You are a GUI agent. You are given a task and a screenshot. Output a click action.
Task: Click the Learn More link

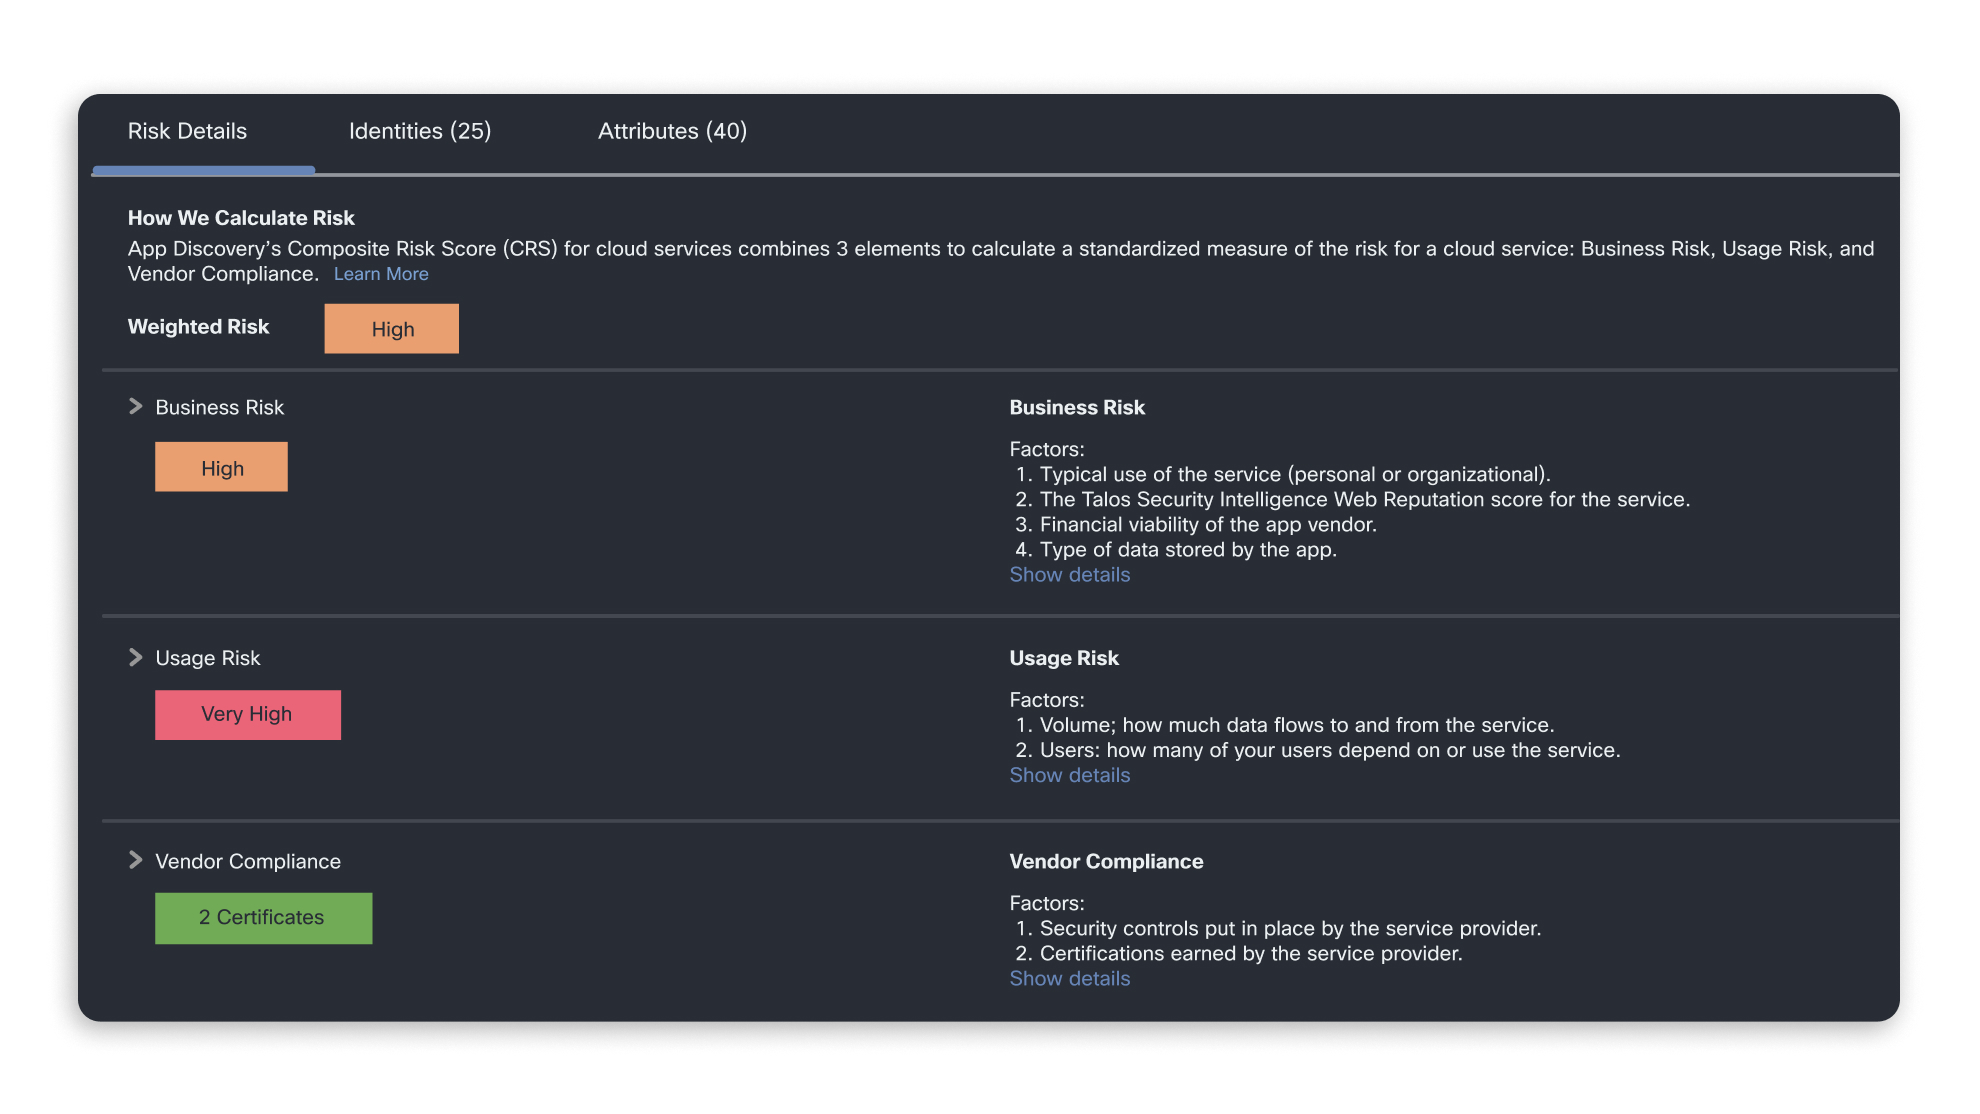coord(381,274)
